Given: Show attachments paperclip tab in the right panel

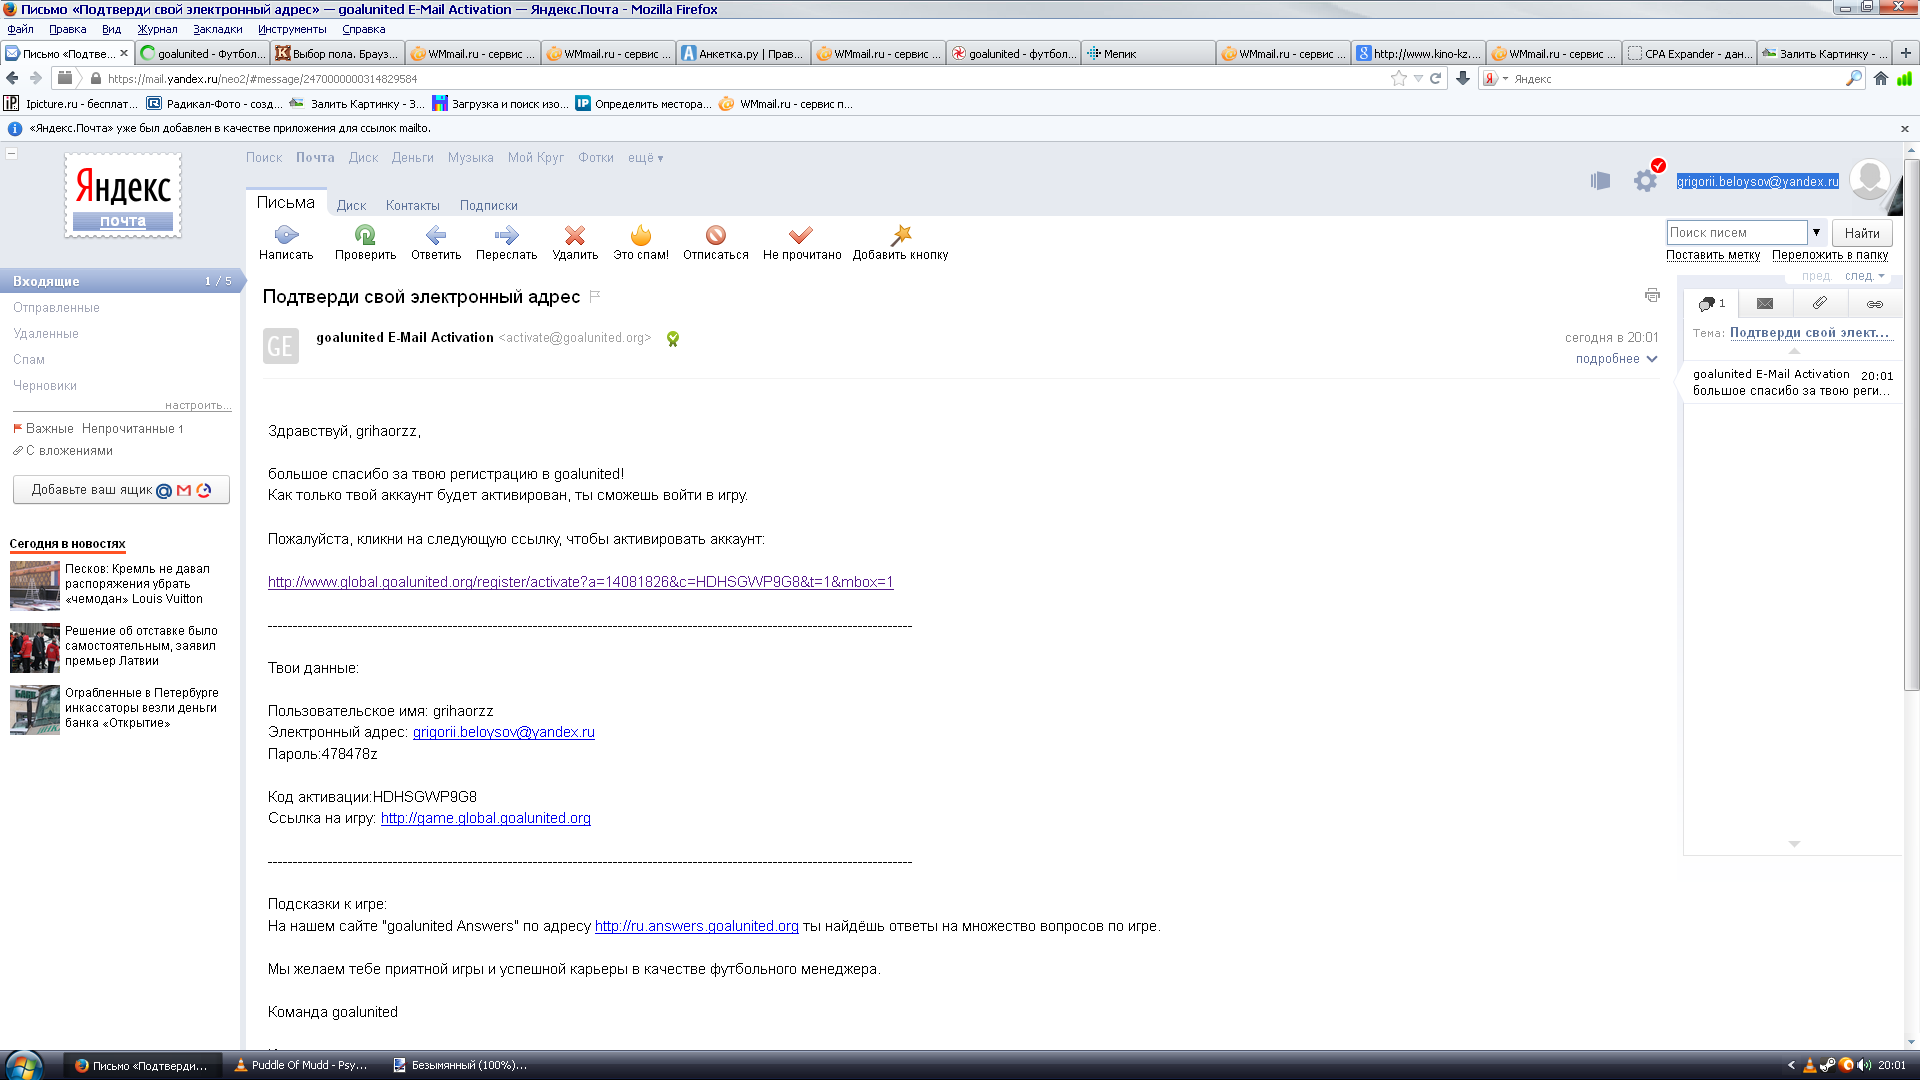Looking at the screenshot, I should (1820, 303).
